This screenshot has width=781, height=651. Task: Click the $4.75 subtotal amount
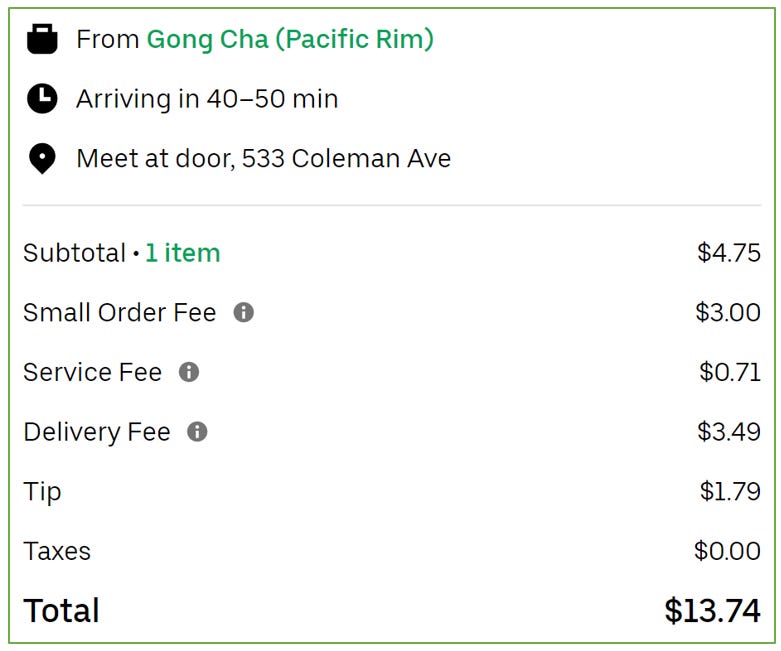click(x=729, y=253)
